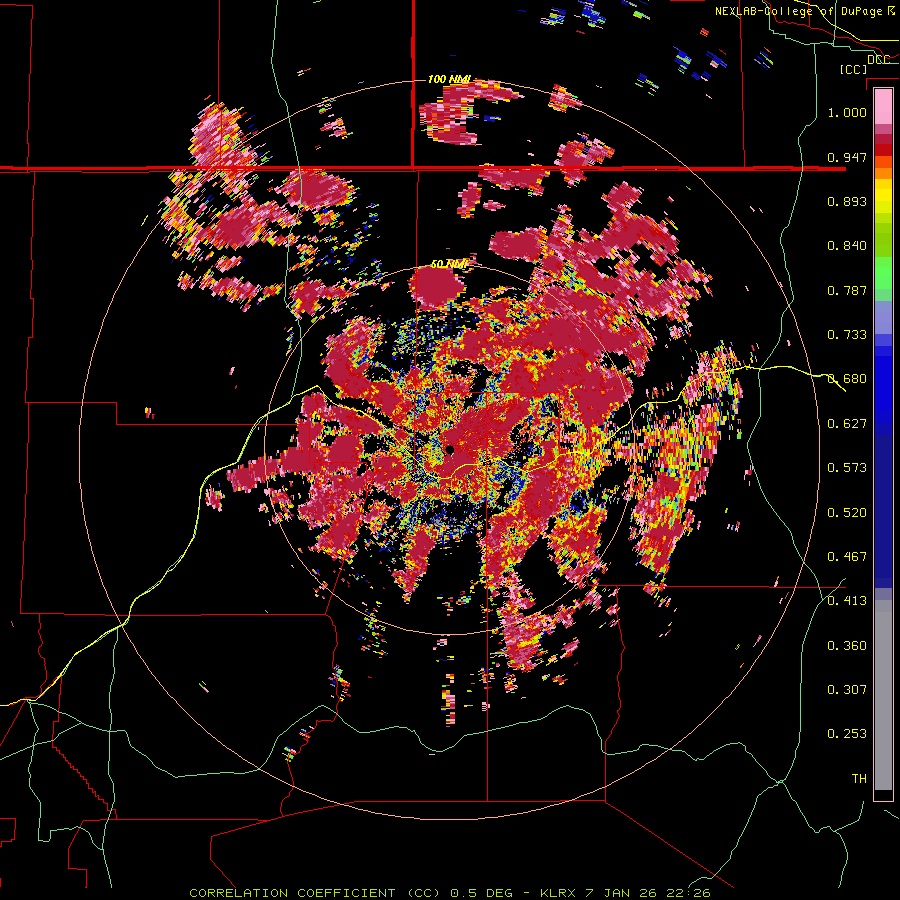
Task: Click the 0.360 legend value
Action: (x=847, y=646)
